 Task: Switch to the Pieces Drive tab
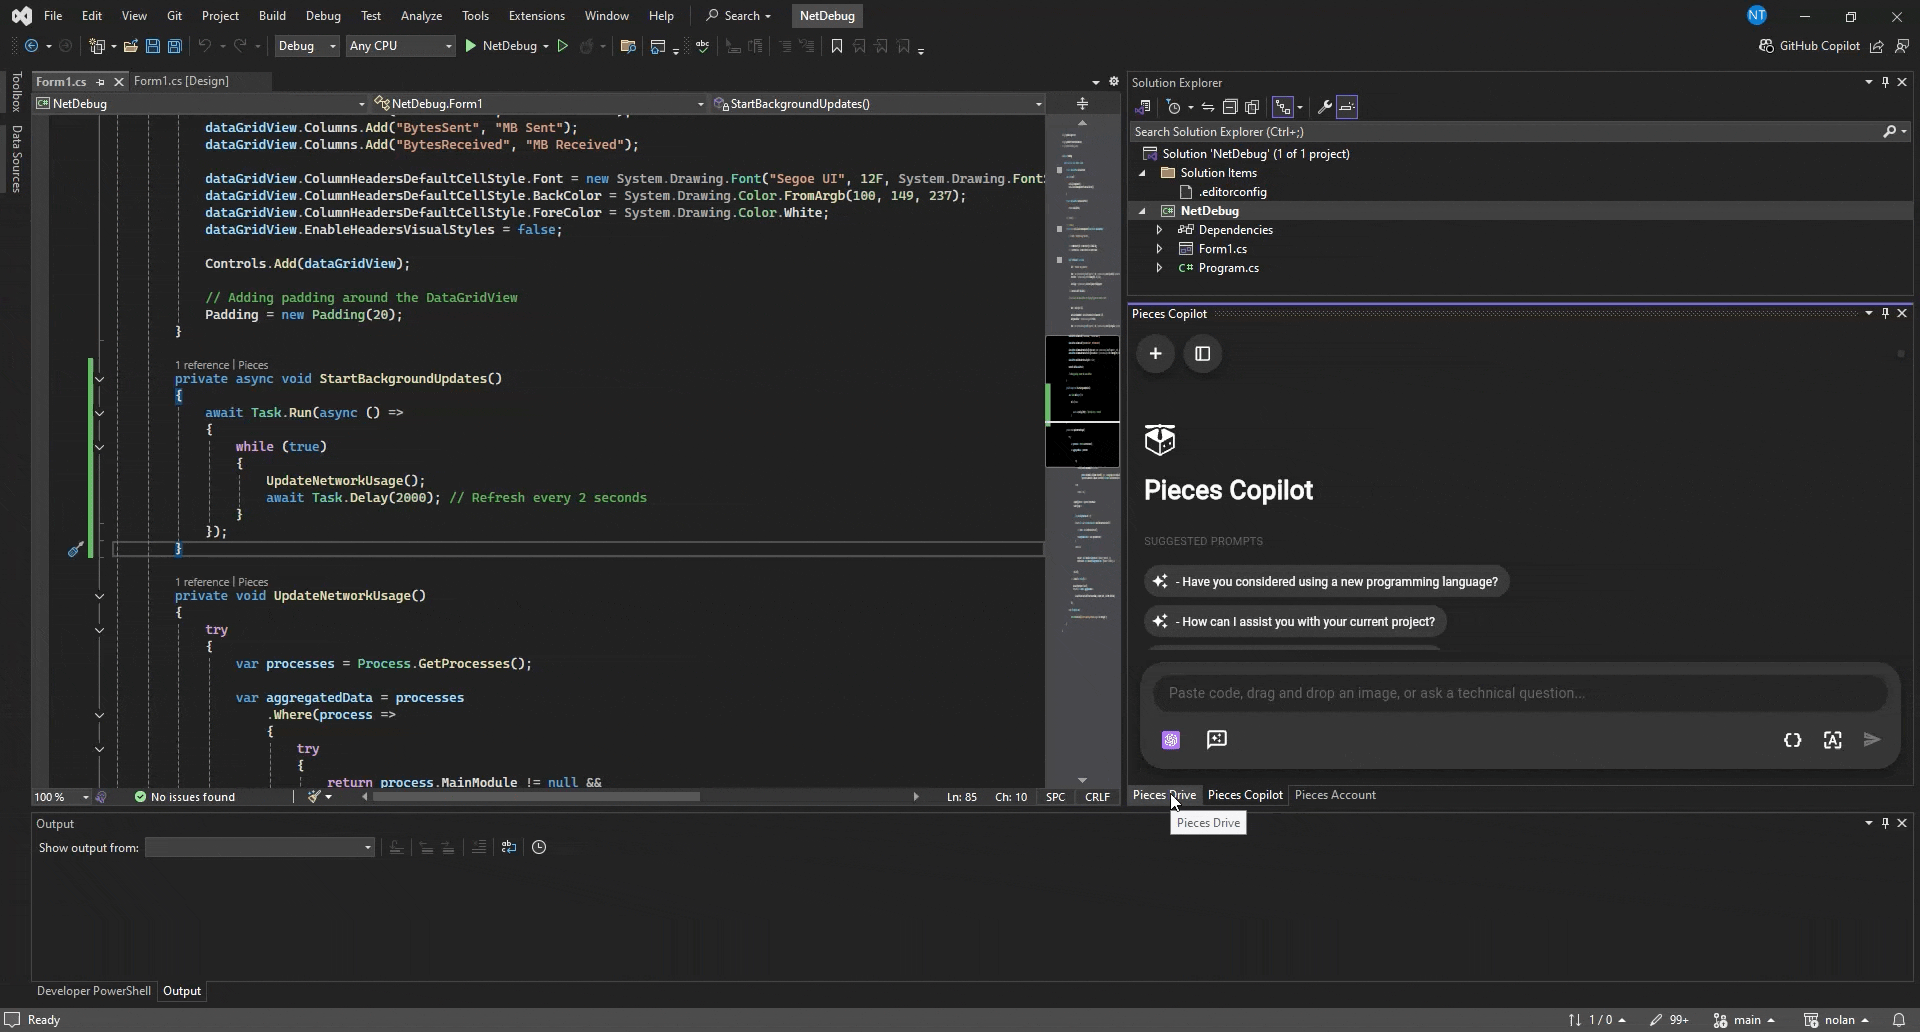click(x=1164, y=795)
